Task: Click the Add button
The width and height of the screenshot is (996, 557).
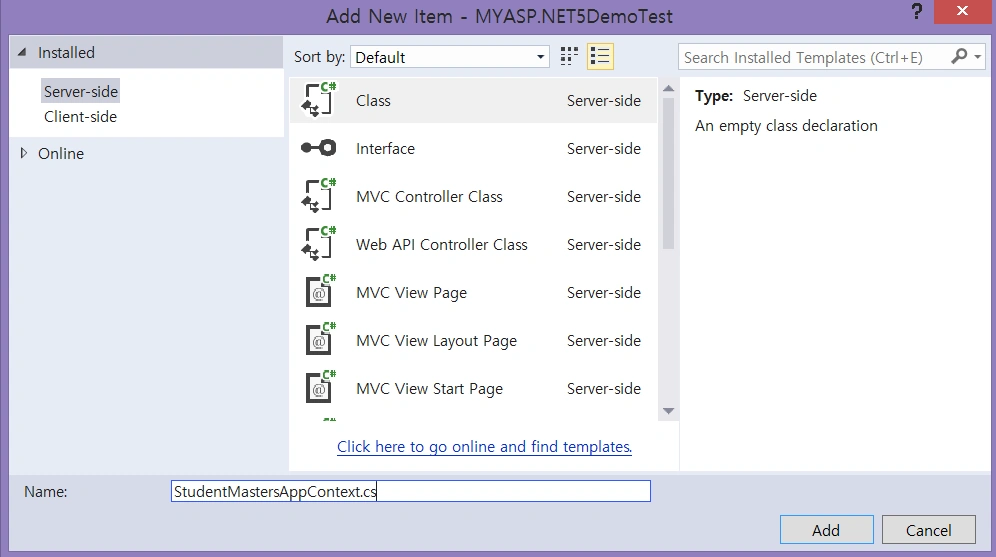Action: coord(826,530)
